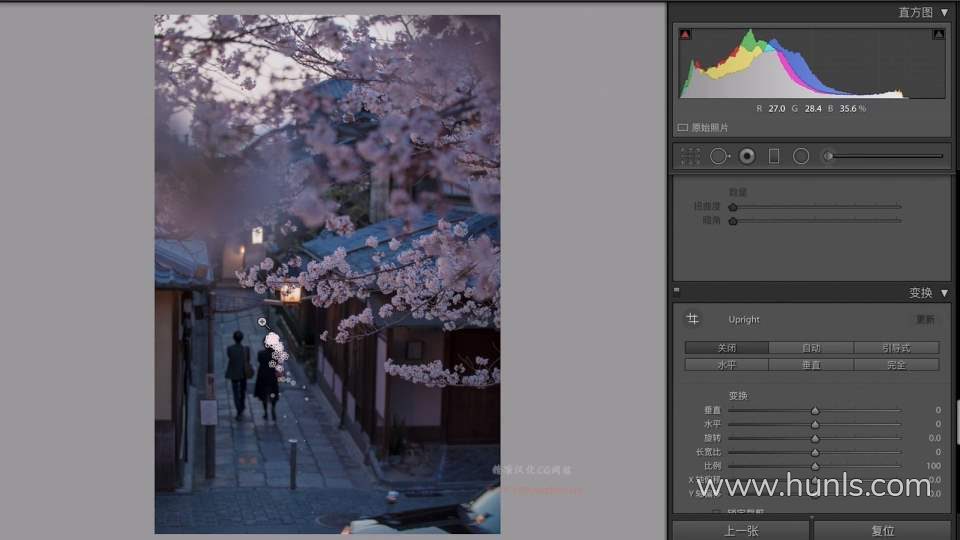Toggle the shadow clipping indicator in histogram
The height and width of the screenshot is (540, 960).
point(685,34)
